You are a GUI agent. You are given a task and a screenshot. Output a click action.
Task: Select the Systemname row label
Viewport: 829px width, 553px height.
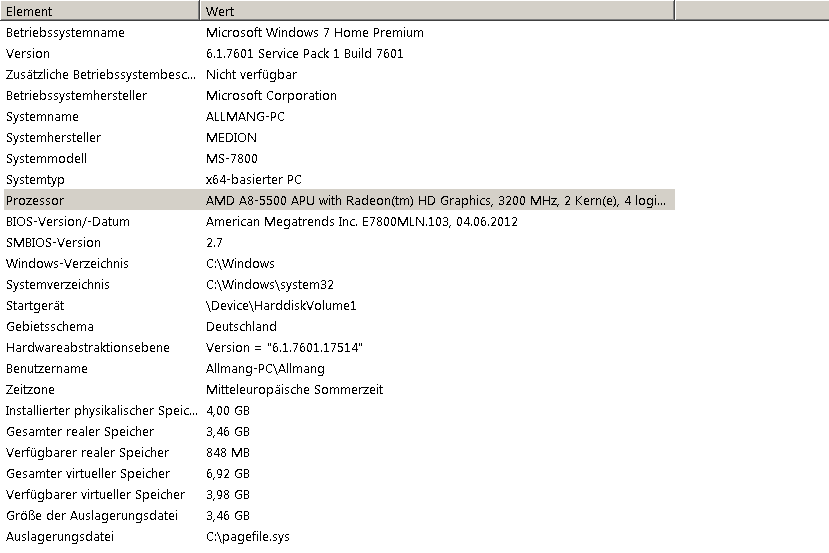pos(42,117)
